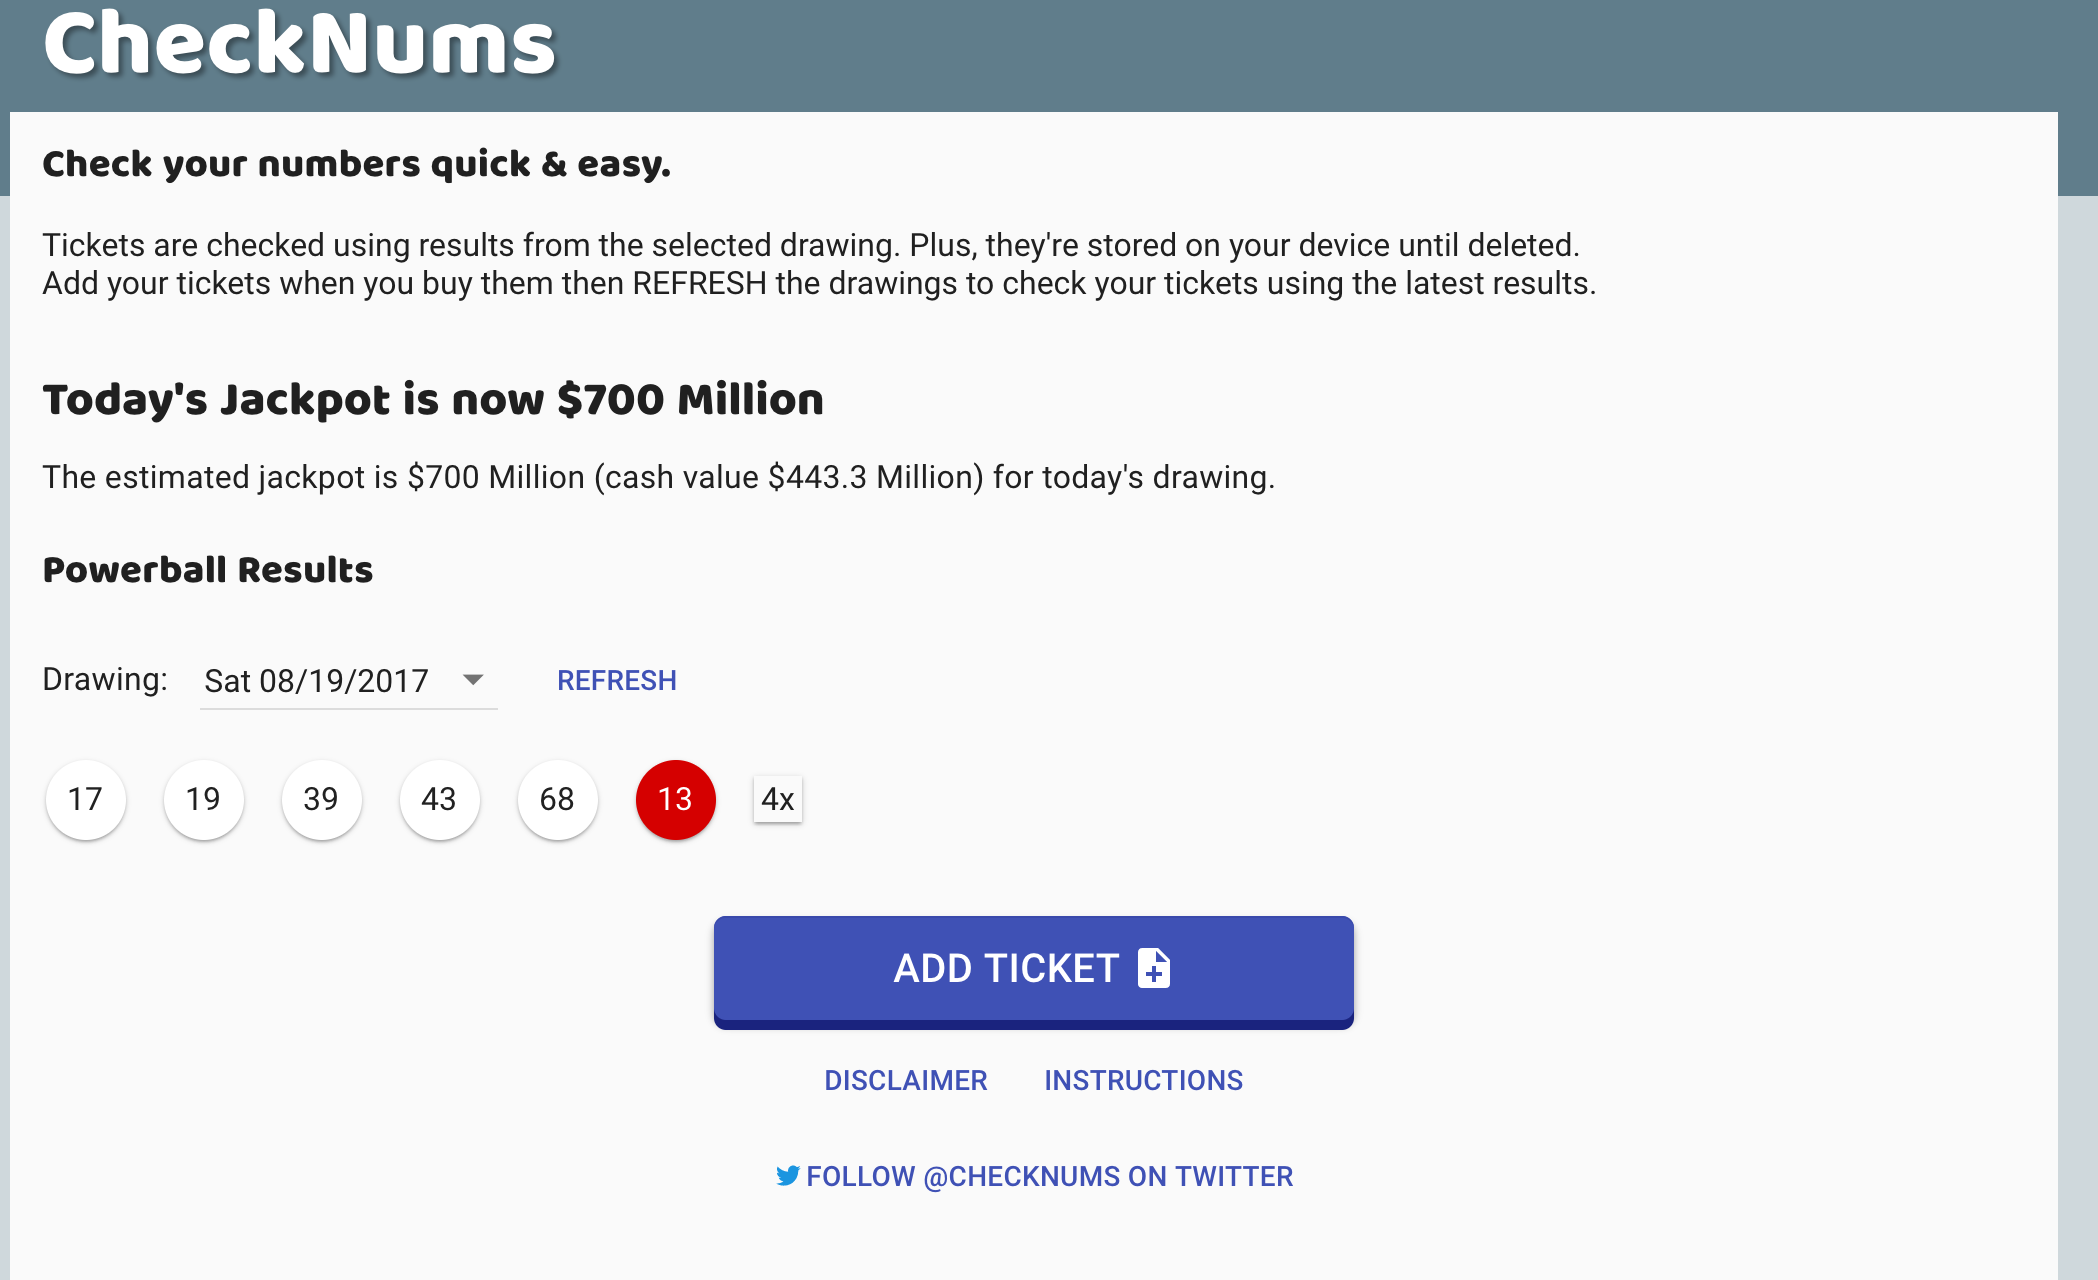
Task: Select the white ball showing 68
Action: tap(557, 799)
